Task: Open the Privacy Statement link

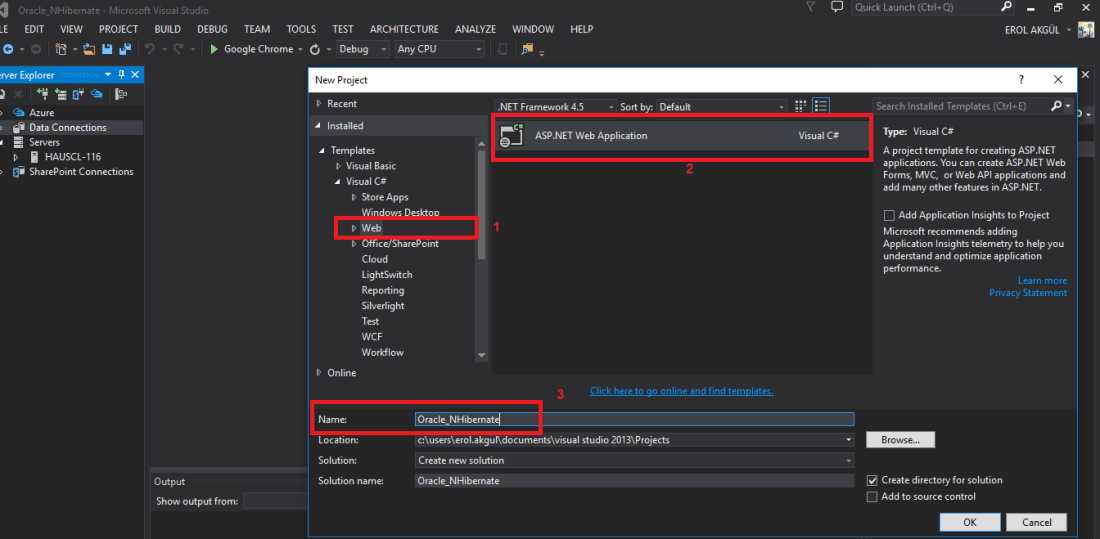Action: (1028, 293)
